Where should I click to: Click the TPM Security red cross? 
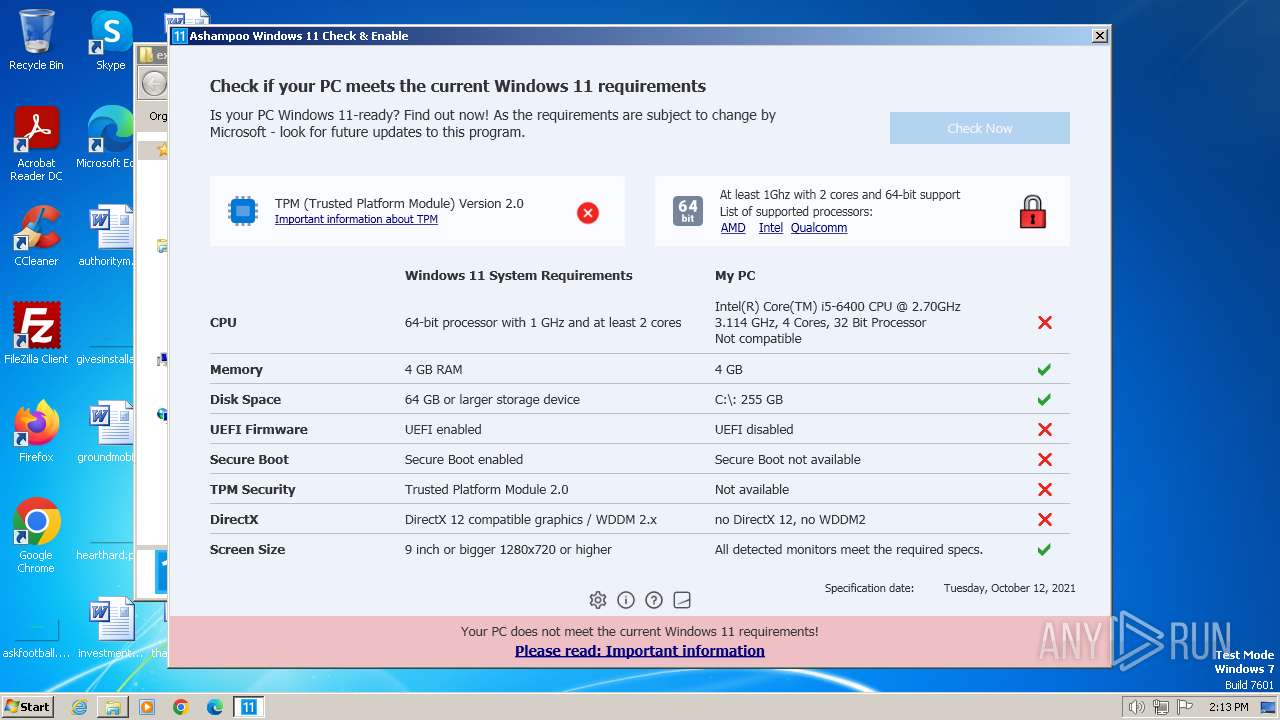point(1045,489)
